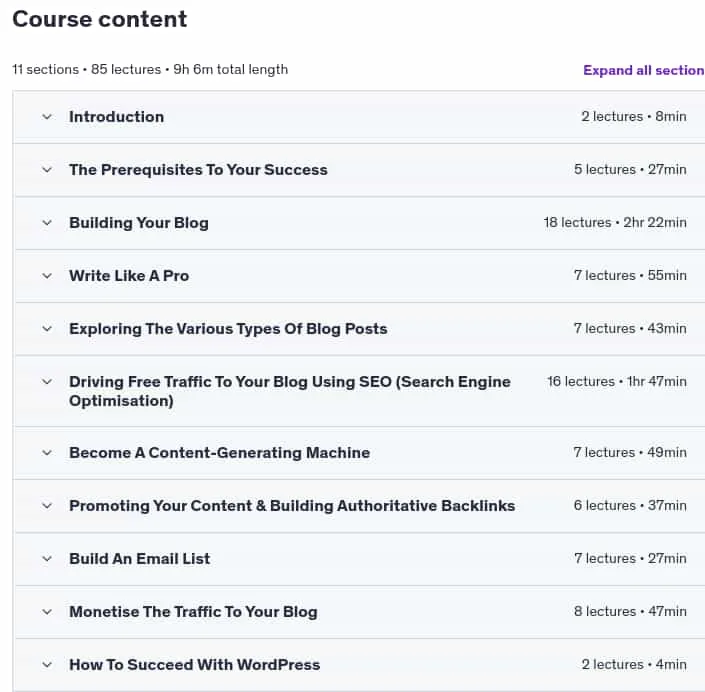Click the Build An Email List title
This screenshot has width=705, height=692.
click(x=139, y=559)
